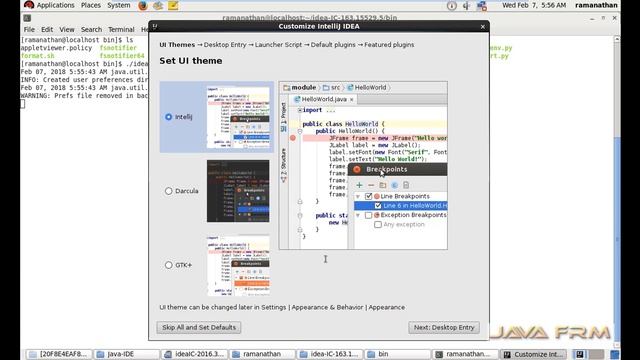Click the terminal window's vertical scrollbar
Image resolution: width=640 pixels, height=360 pixels.
pos(617,192)
